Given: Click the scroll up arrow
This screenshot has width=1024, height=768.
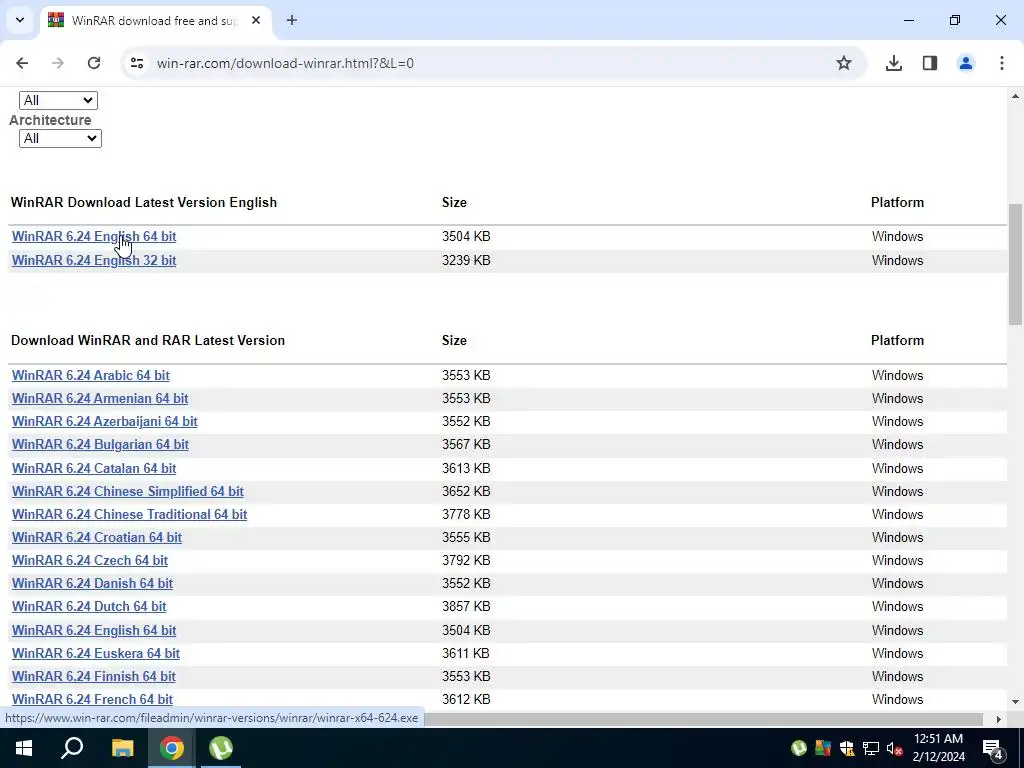Looking at the screenshot, I should (1015, 96).
